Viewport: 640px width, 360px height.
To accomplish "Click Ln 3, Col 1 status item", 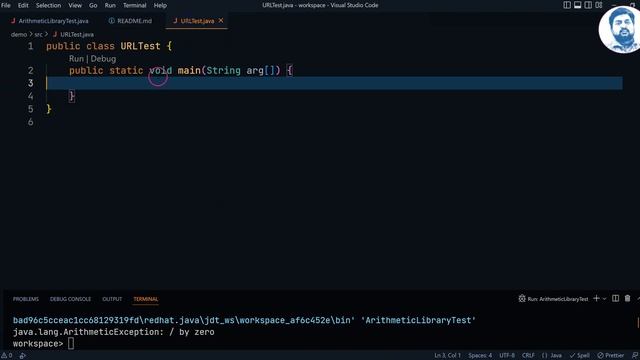I will tap(447, 356).
